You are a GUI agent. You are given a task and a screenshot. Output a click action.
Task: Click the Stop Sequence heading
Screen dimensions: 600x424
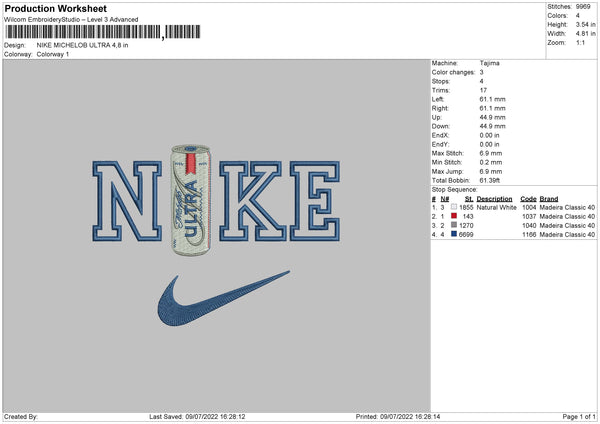click(x=455, y=190)
